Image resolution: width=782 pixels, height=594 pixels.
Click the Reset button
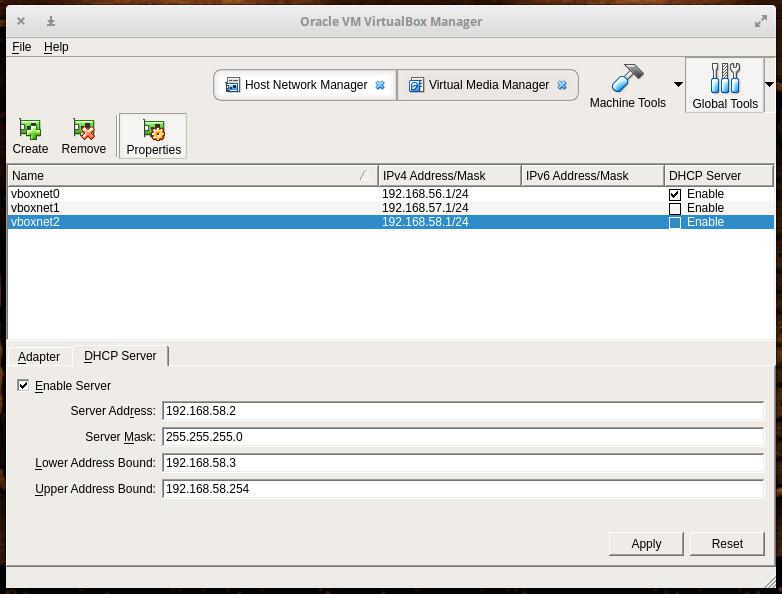[727, 544]
